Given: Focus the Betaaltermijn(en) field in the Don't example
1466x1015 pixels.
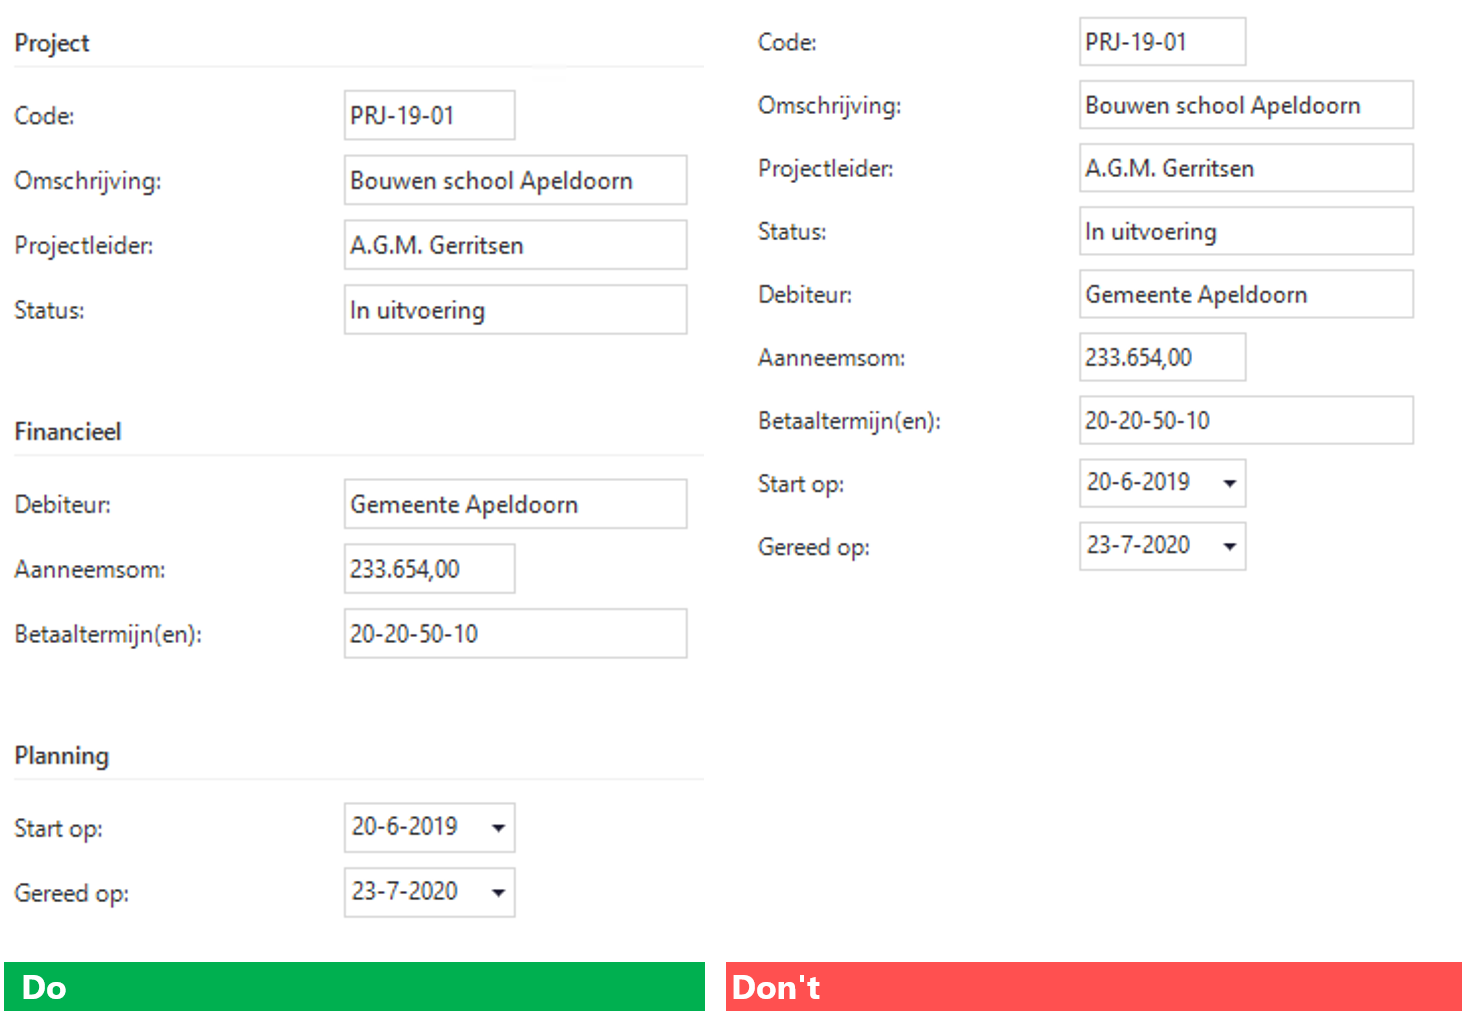Looking at the screenshot, I should click(x=1246, y=421).
